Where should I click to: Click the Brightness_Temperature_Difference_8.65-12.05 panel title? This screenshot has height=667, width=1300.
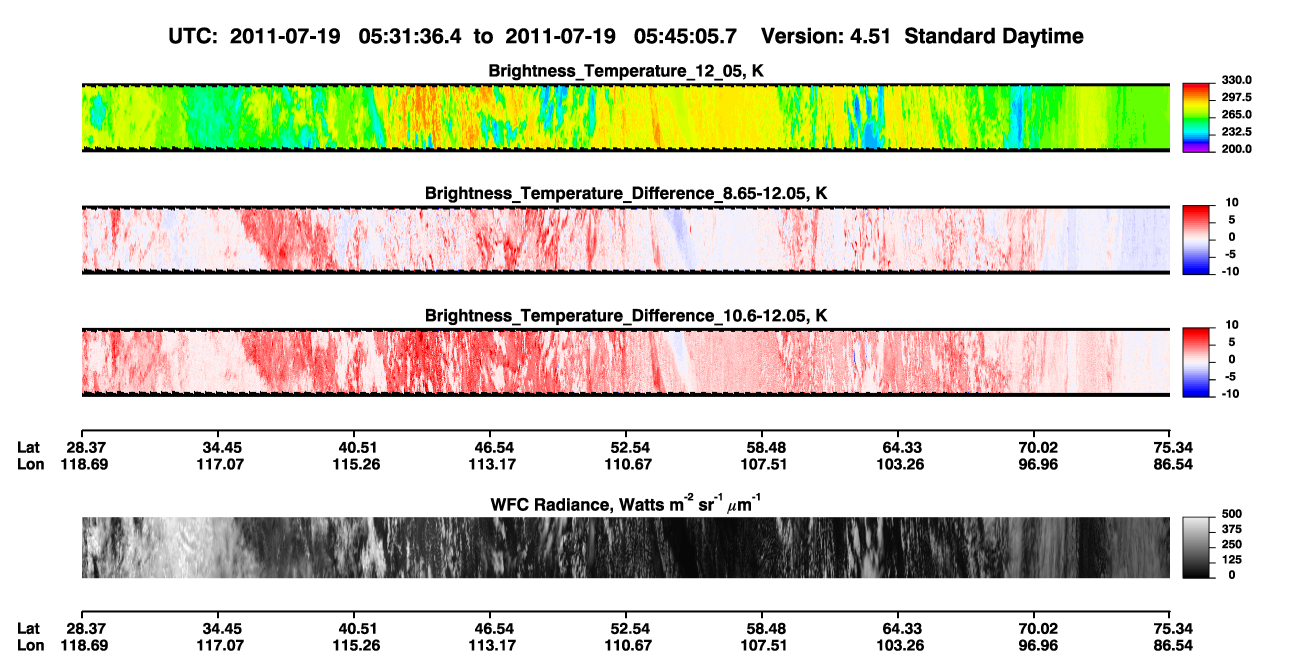pos(626,192)
